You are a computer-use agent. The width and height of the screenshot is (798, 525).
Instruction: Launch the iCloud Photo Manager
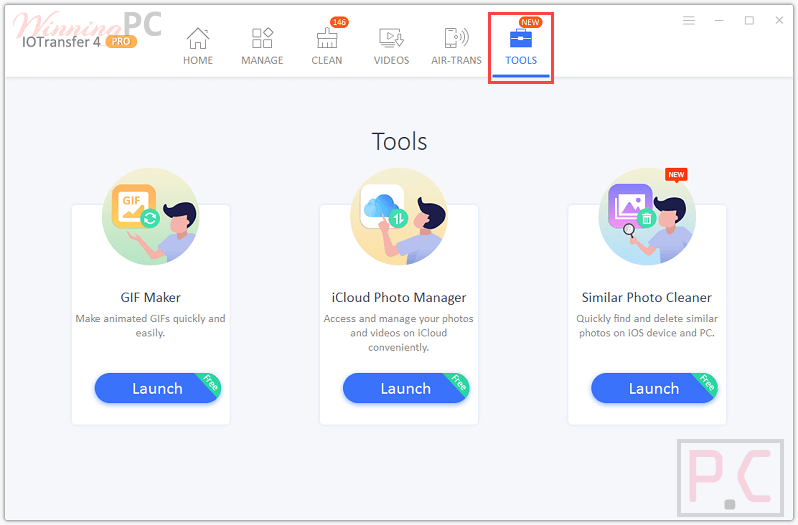(406, 388)
